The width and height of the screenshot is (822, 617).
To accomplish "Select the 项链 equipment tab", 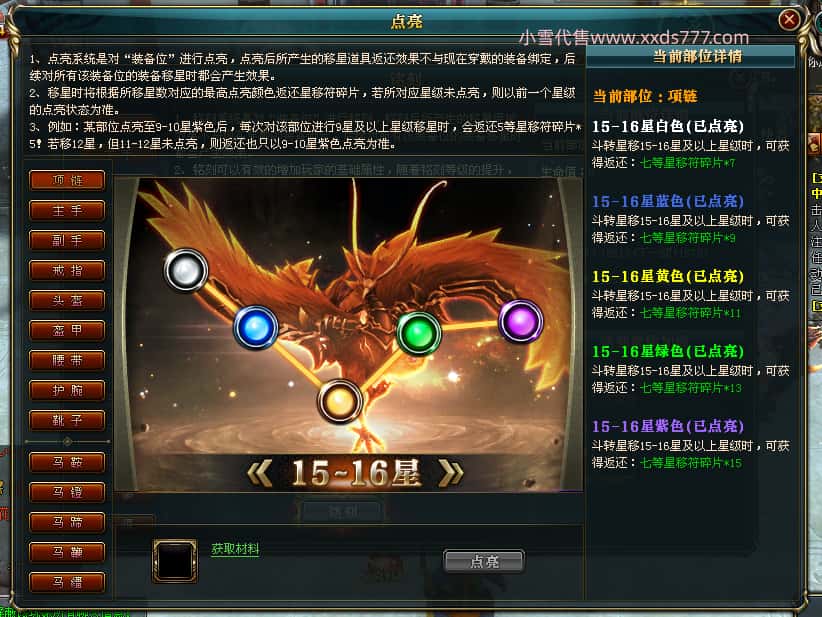I will [67, 180].
